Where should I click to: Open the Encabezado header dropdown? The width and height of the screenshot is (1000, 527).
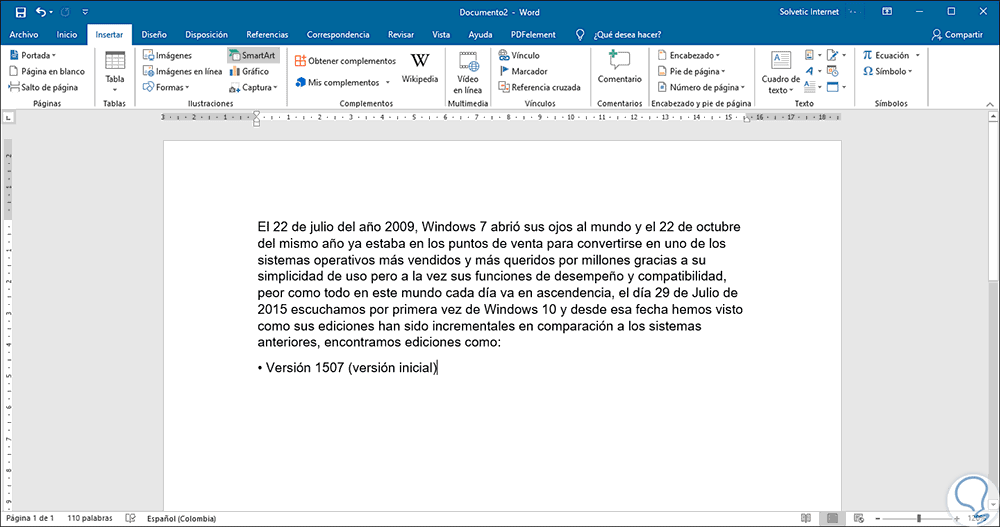click(x=688, y=56)
